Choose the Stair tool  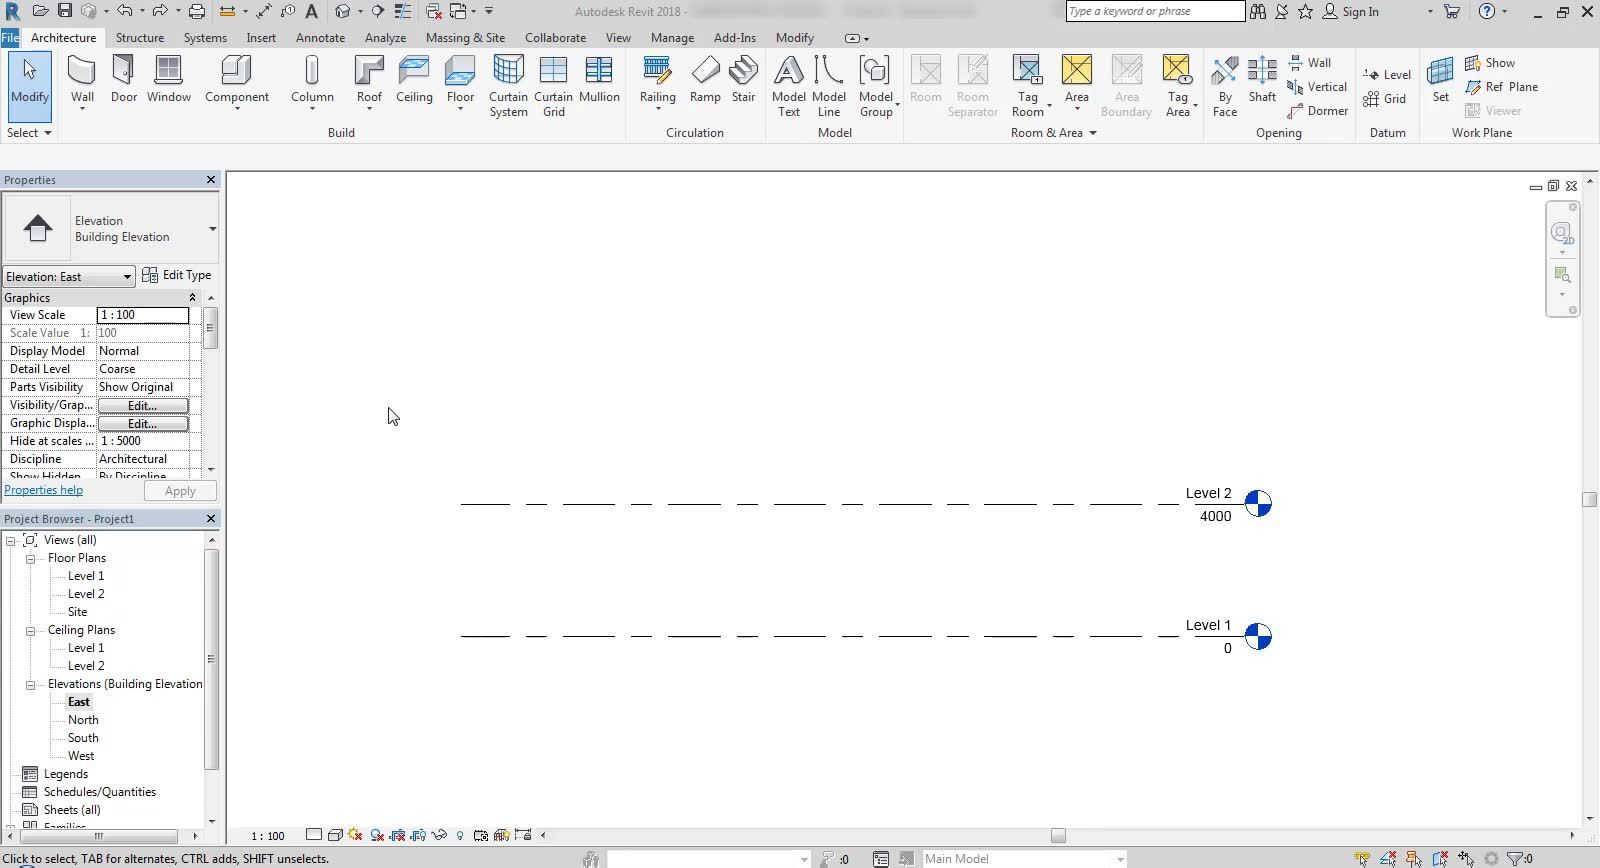[x=743, y=80]
